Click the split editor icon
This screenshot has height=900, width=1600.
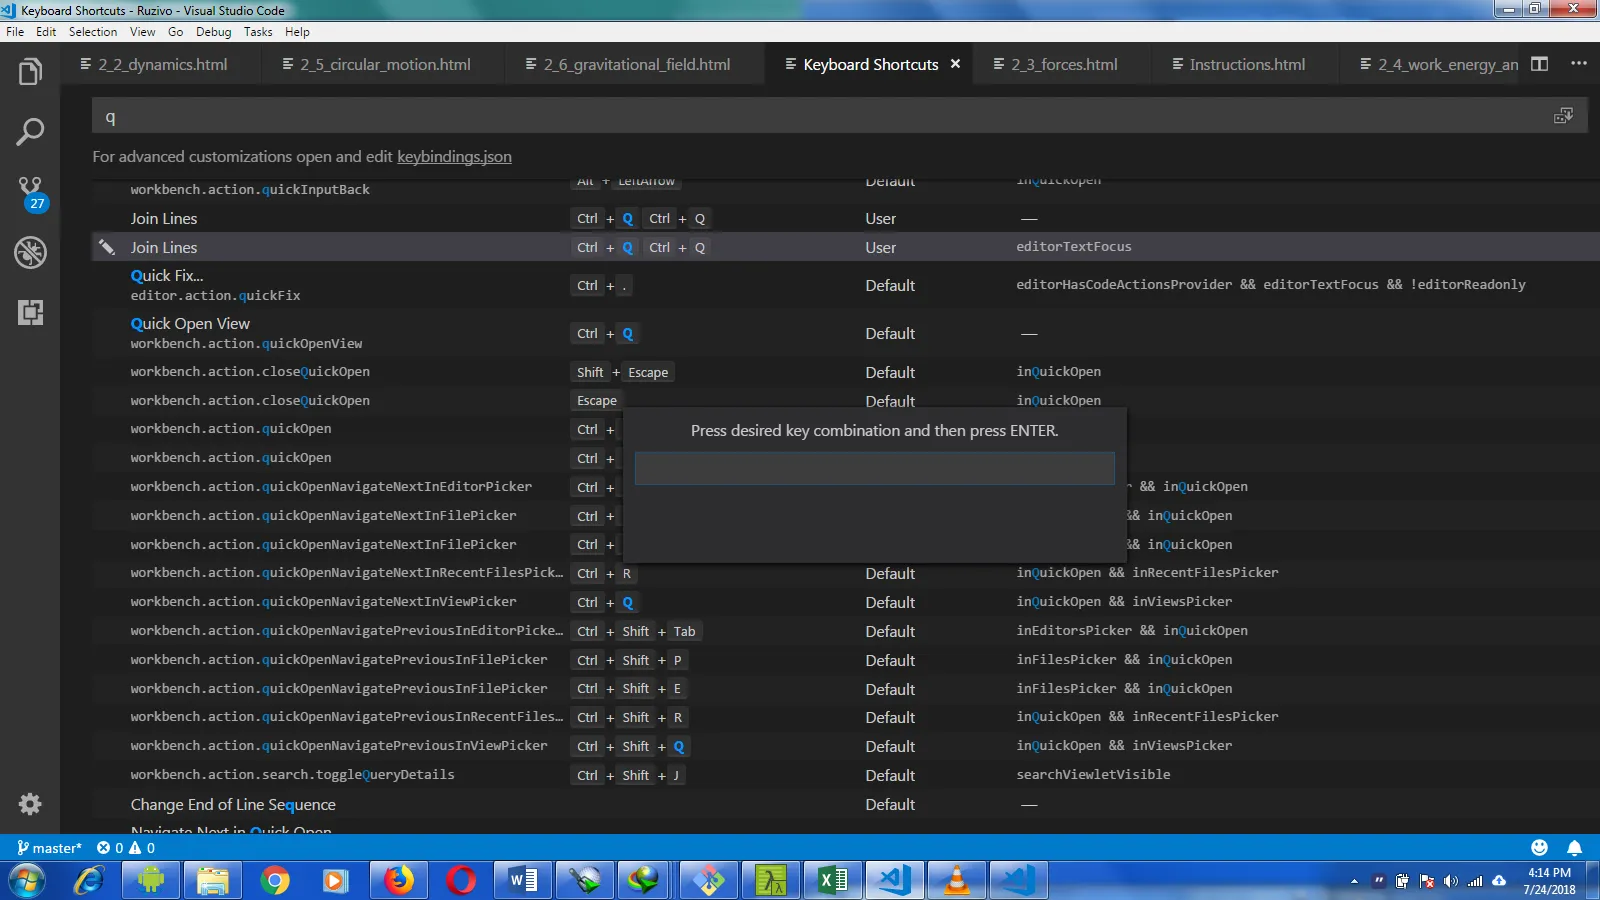(x=1540, y=64)
